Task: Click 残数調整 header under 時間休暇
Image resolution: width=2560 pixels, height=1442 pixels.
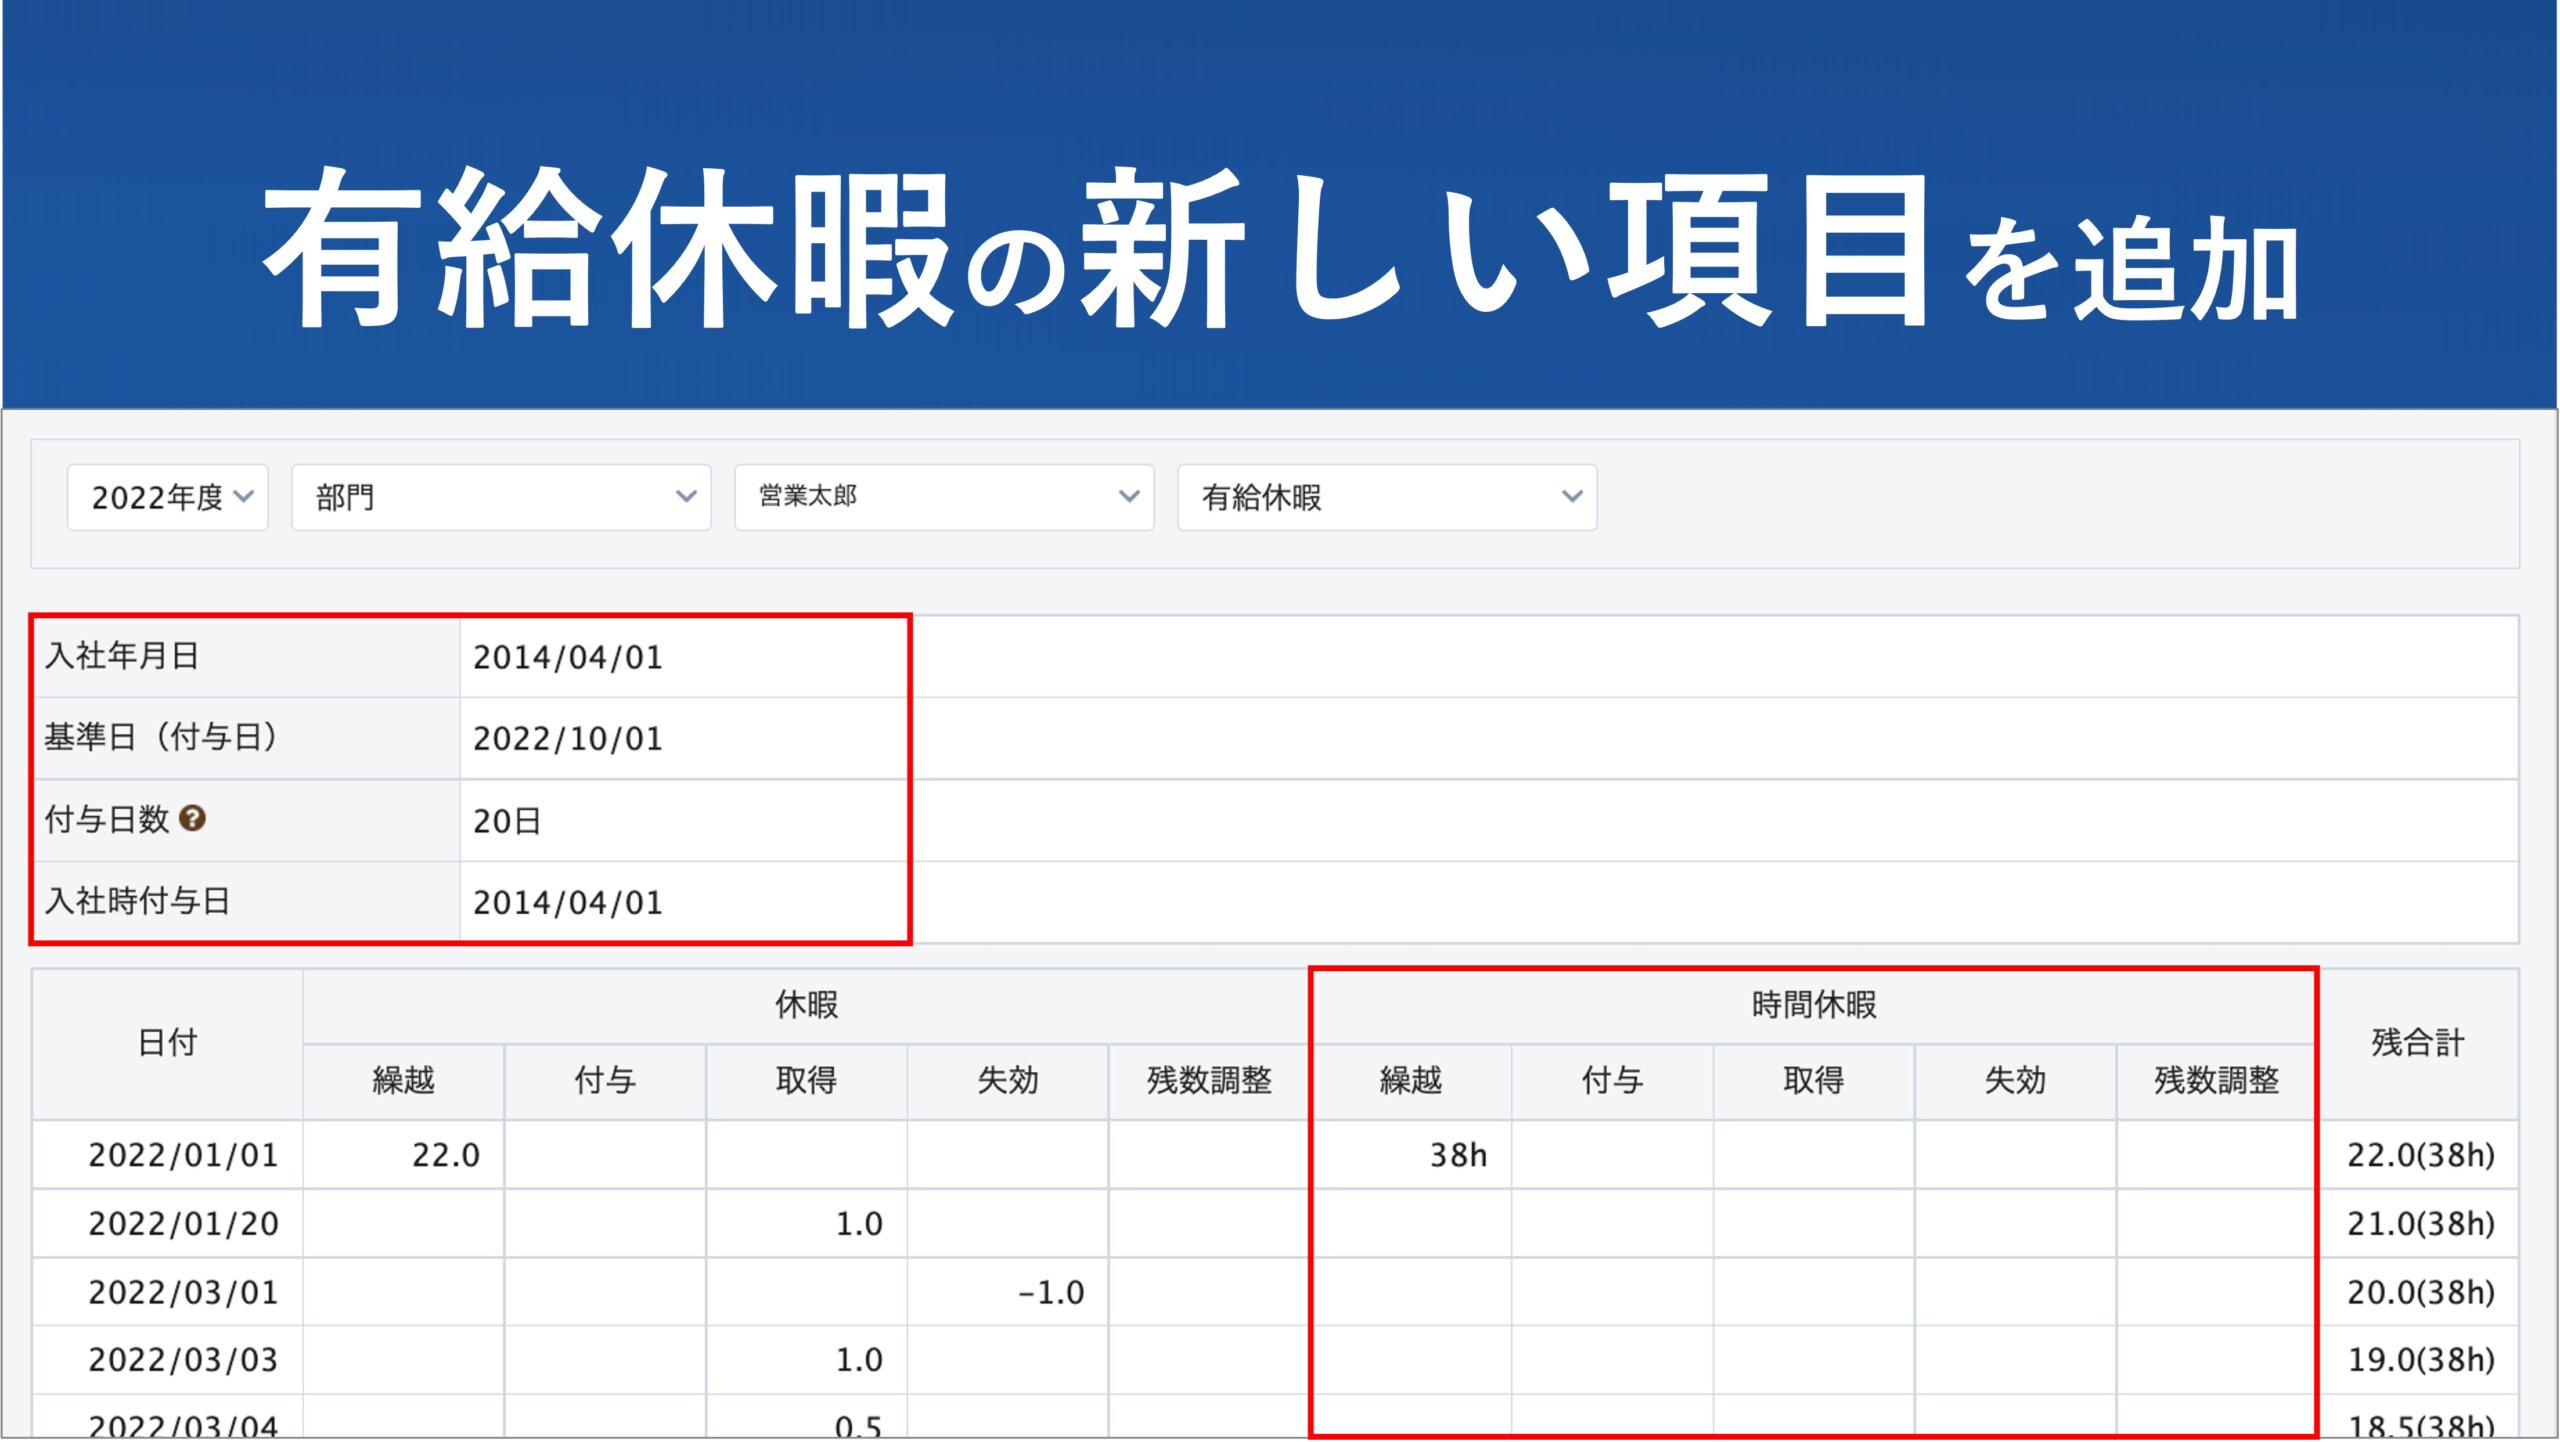Action: (x=2216, y=1080)
